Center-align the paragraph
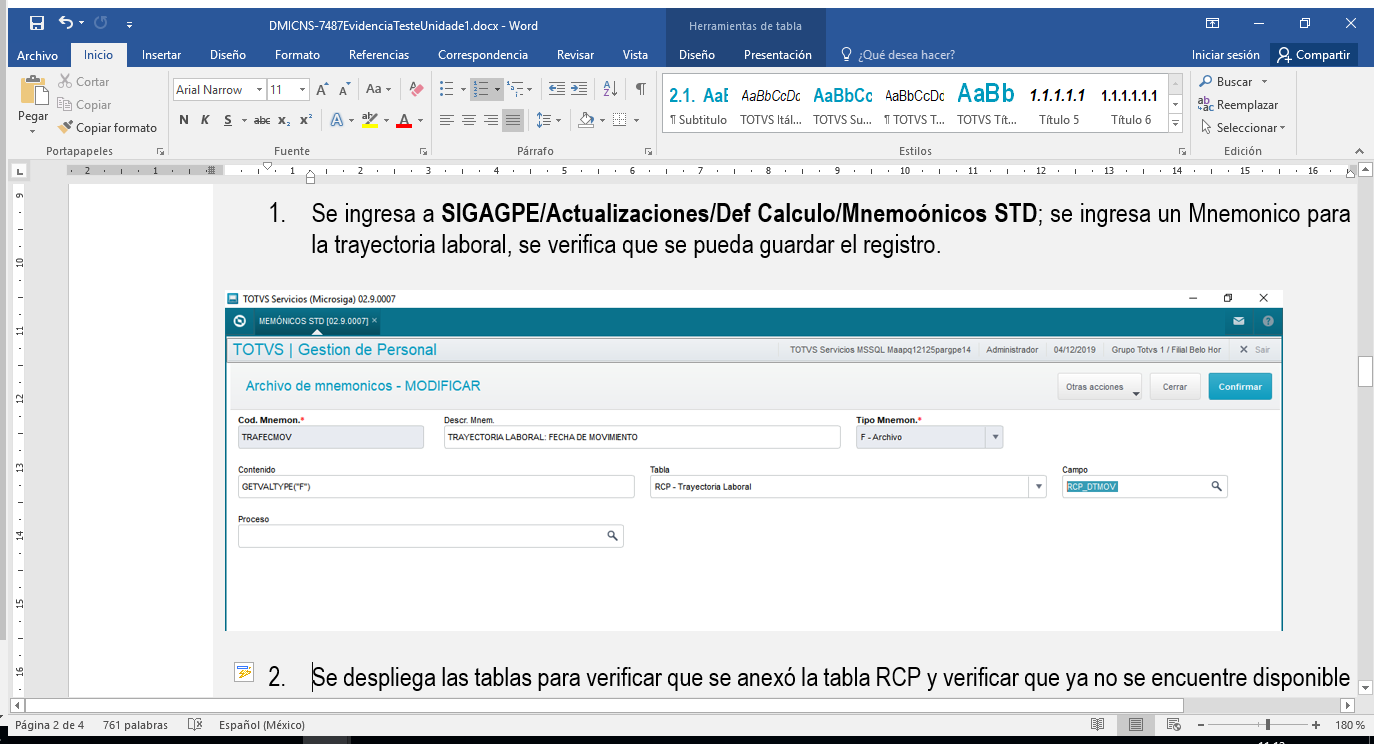The image size is (1374, 744). (x=468, y=120)
